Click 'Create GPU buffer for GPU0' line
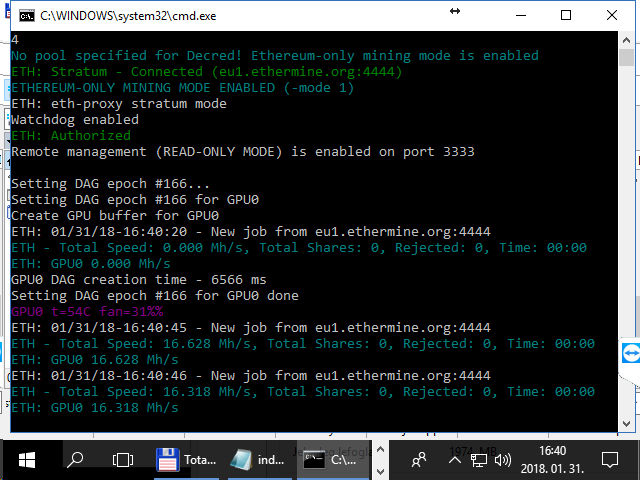Viewport: 640px width, 480px height. pyautogui.click(x=115, y=216)
